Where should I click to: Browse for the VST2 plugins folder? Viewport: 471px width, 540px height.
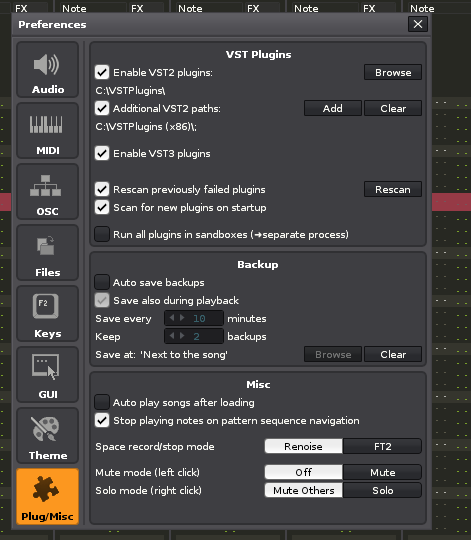pyautogui.click(x=392, y=72)
